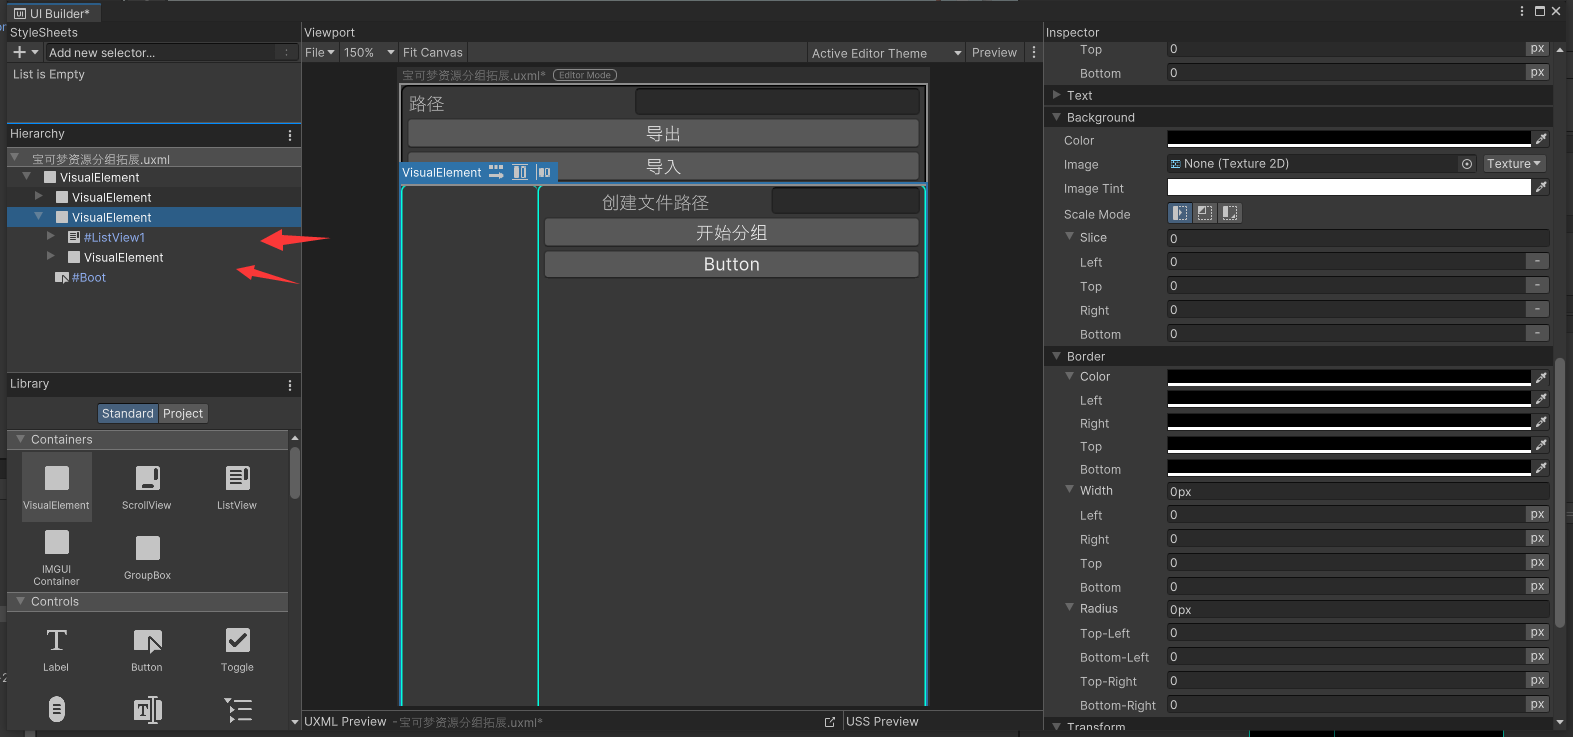This screenshot has height=737, width=1573.
Task: Click the Border Color eyedropper icon
Action: pos(1541,377)
